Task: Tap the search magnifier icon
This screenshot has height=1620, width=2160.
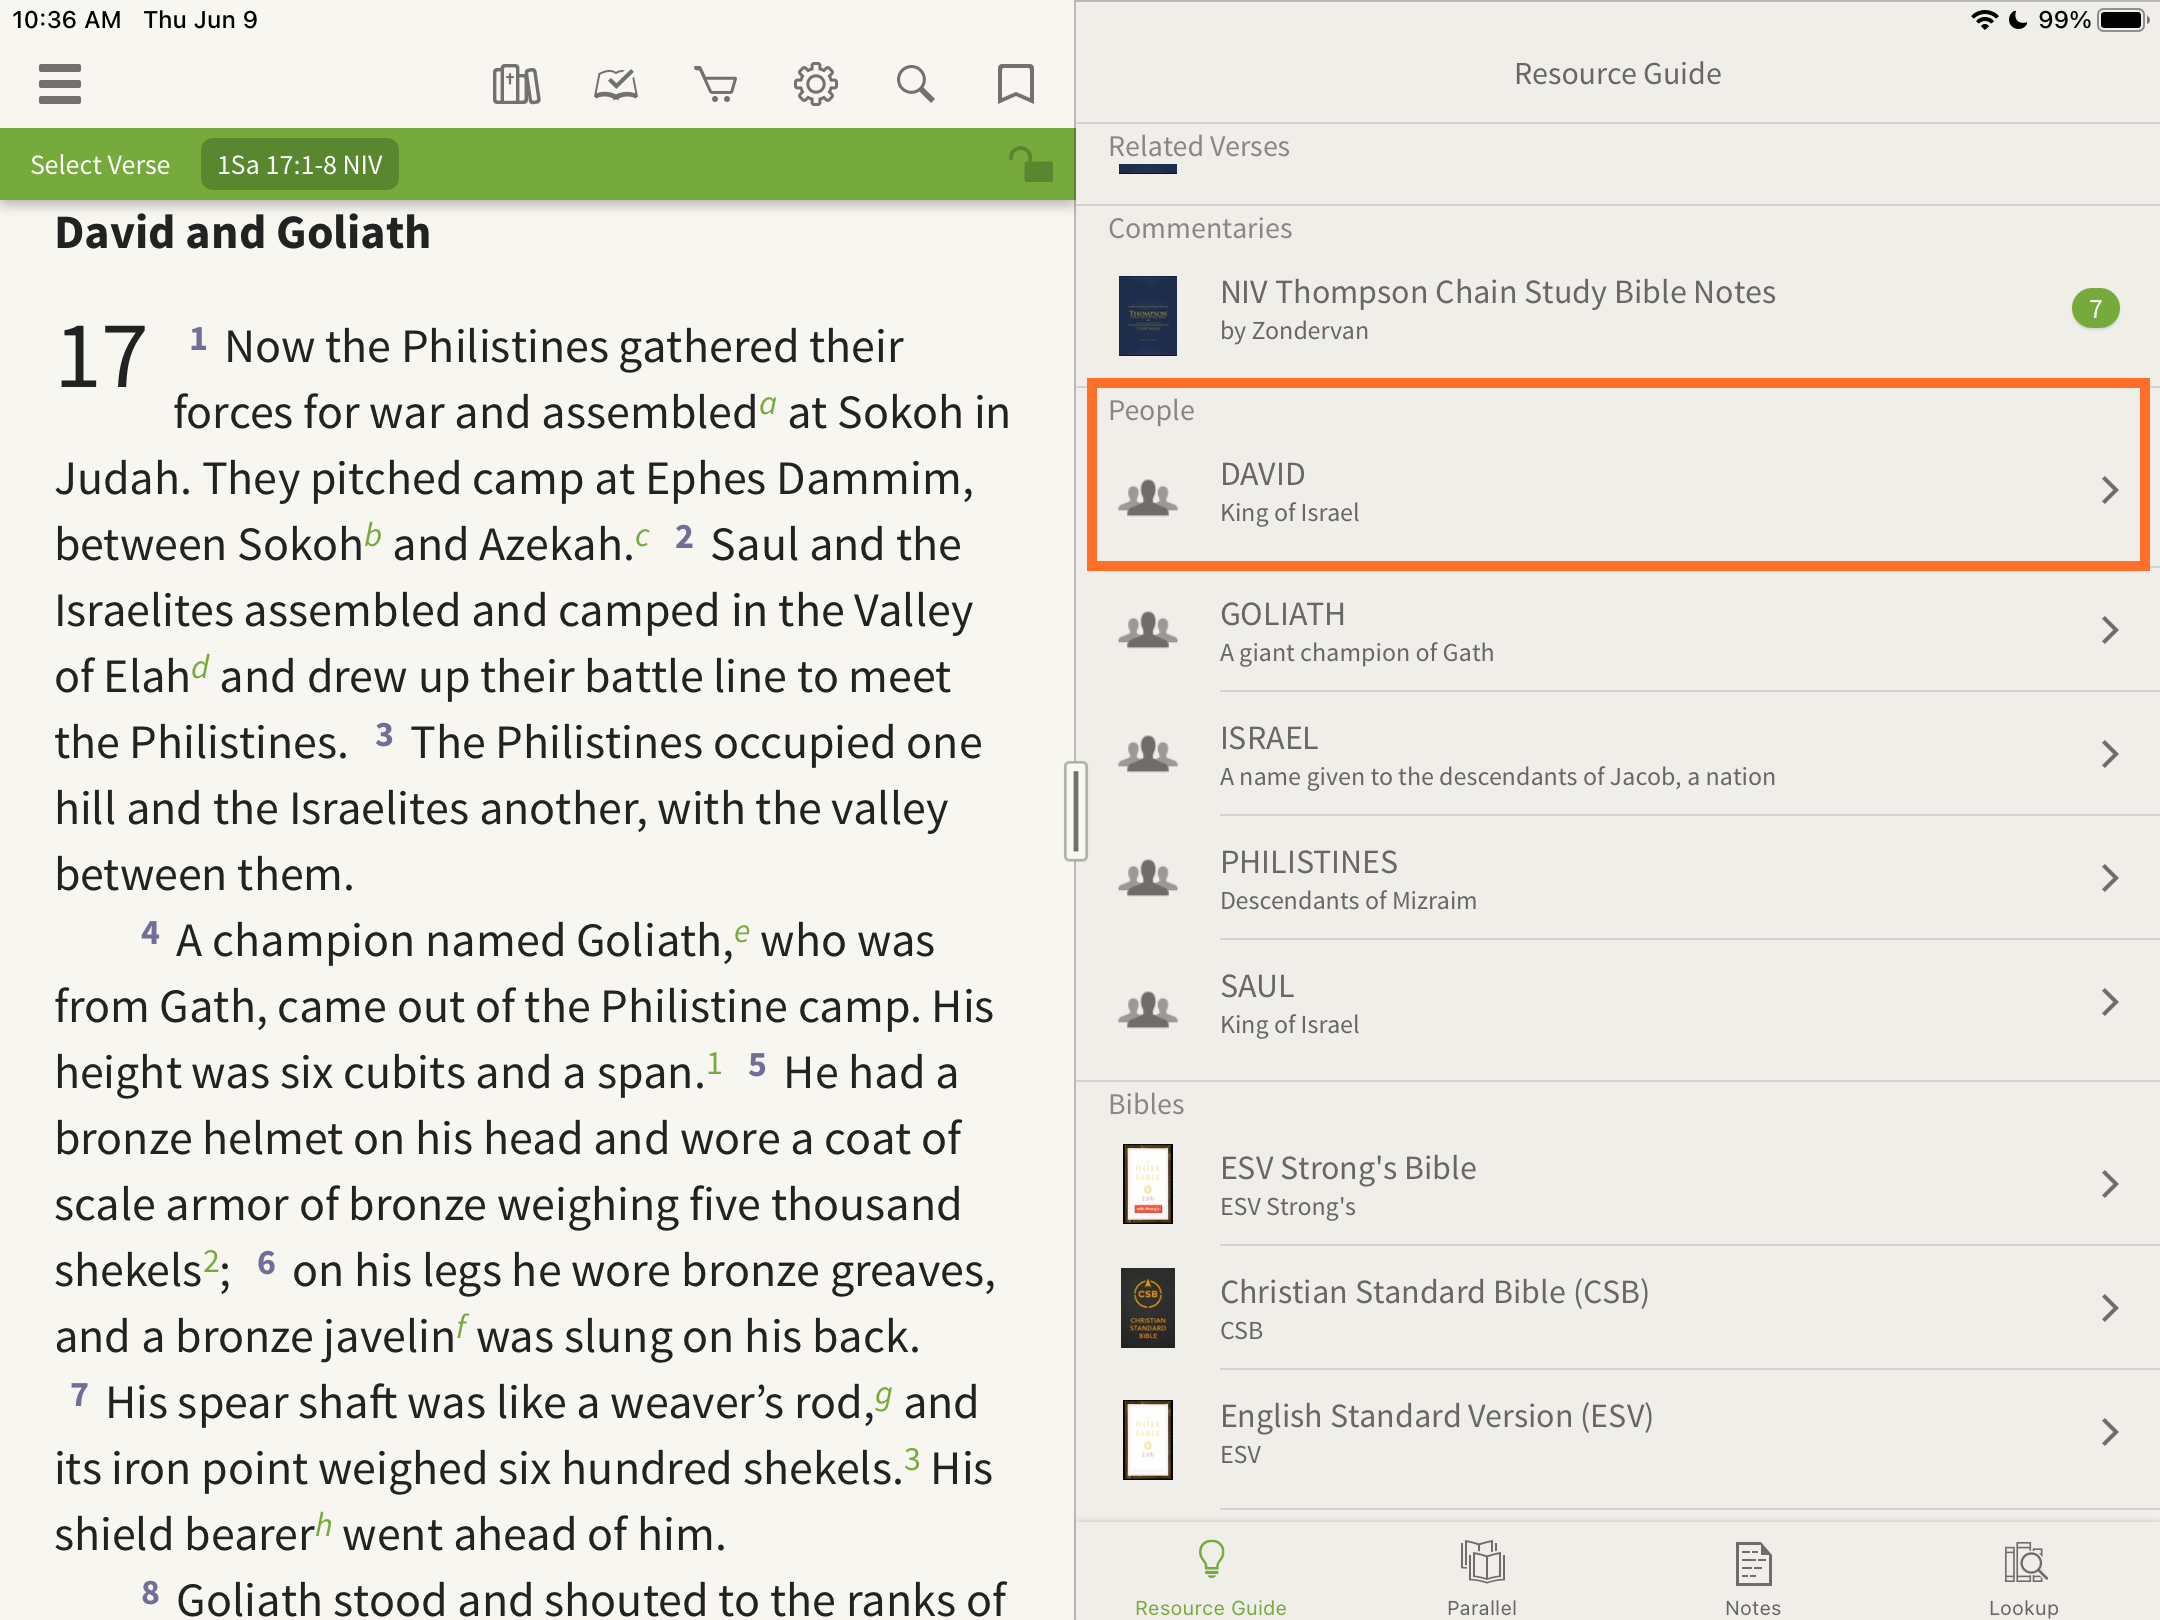Action: point(915,84)
